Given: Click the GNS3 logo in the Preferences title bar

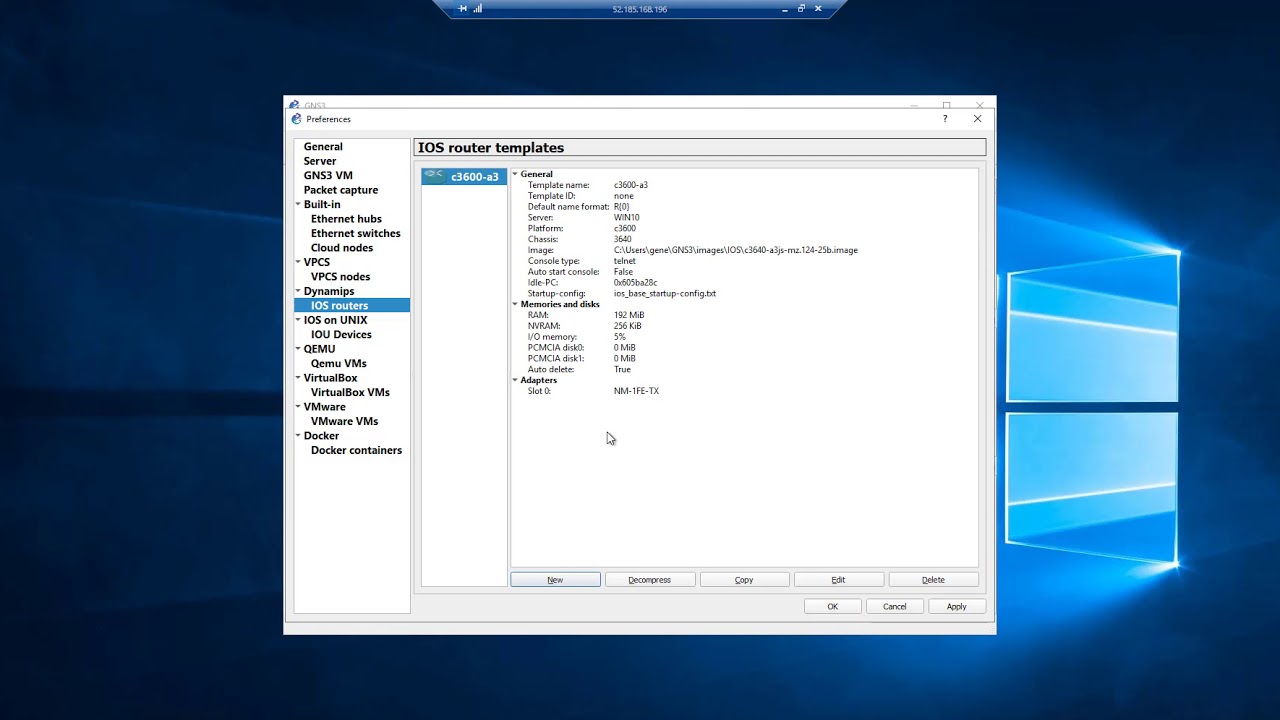Looking at the screenshot, I should click(x=296, y=119).
